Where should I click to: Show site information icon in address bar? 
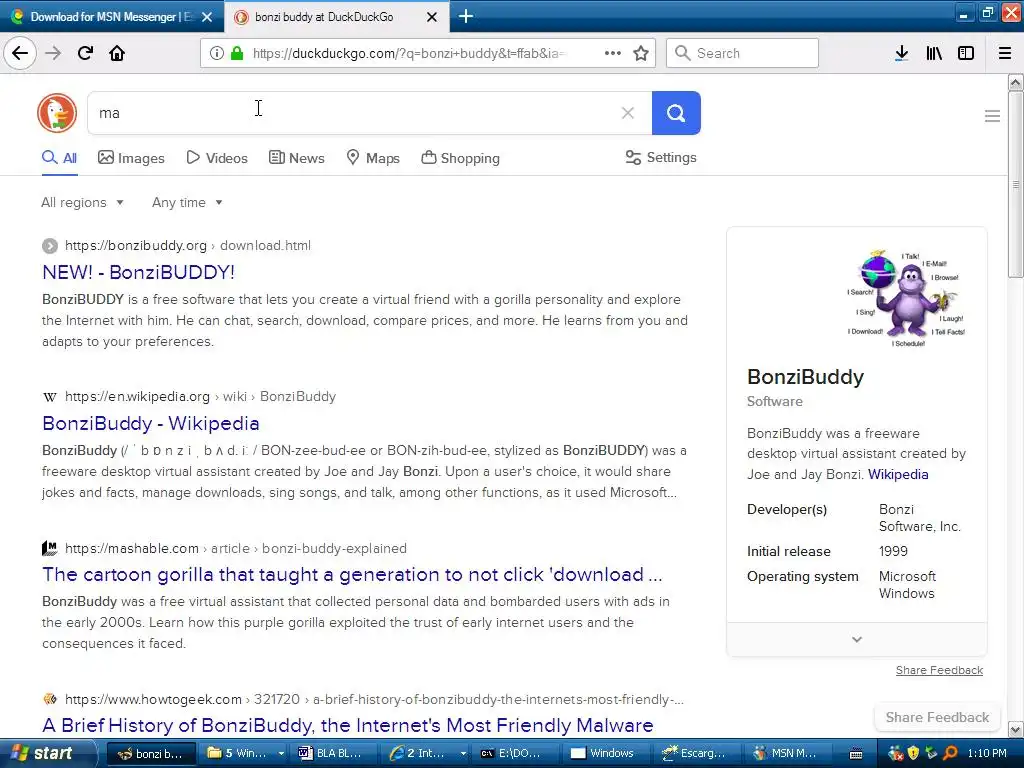(x=216, y=53)
